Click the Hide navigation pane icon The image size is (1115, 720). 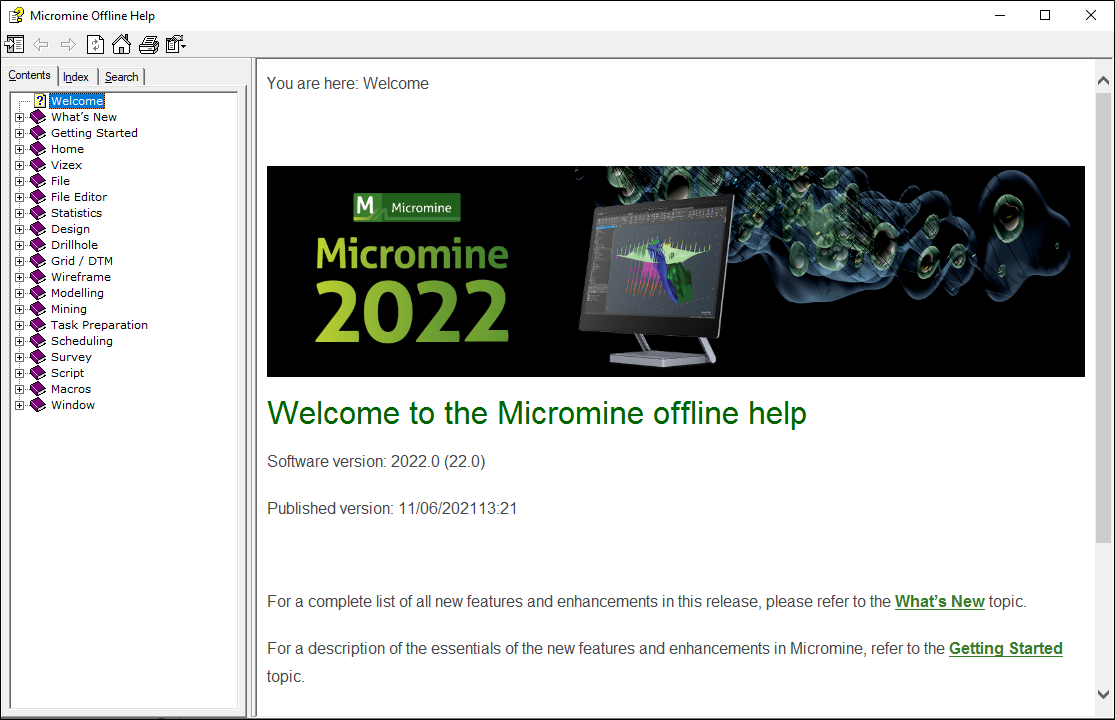click(x=15, y=44)
